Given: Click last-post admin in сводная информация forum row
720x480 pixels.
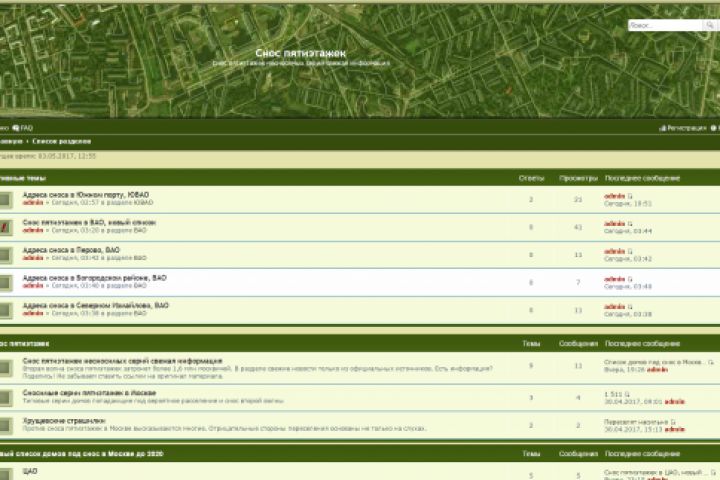Looking at the screenshot, I should (x=657, y=370).
